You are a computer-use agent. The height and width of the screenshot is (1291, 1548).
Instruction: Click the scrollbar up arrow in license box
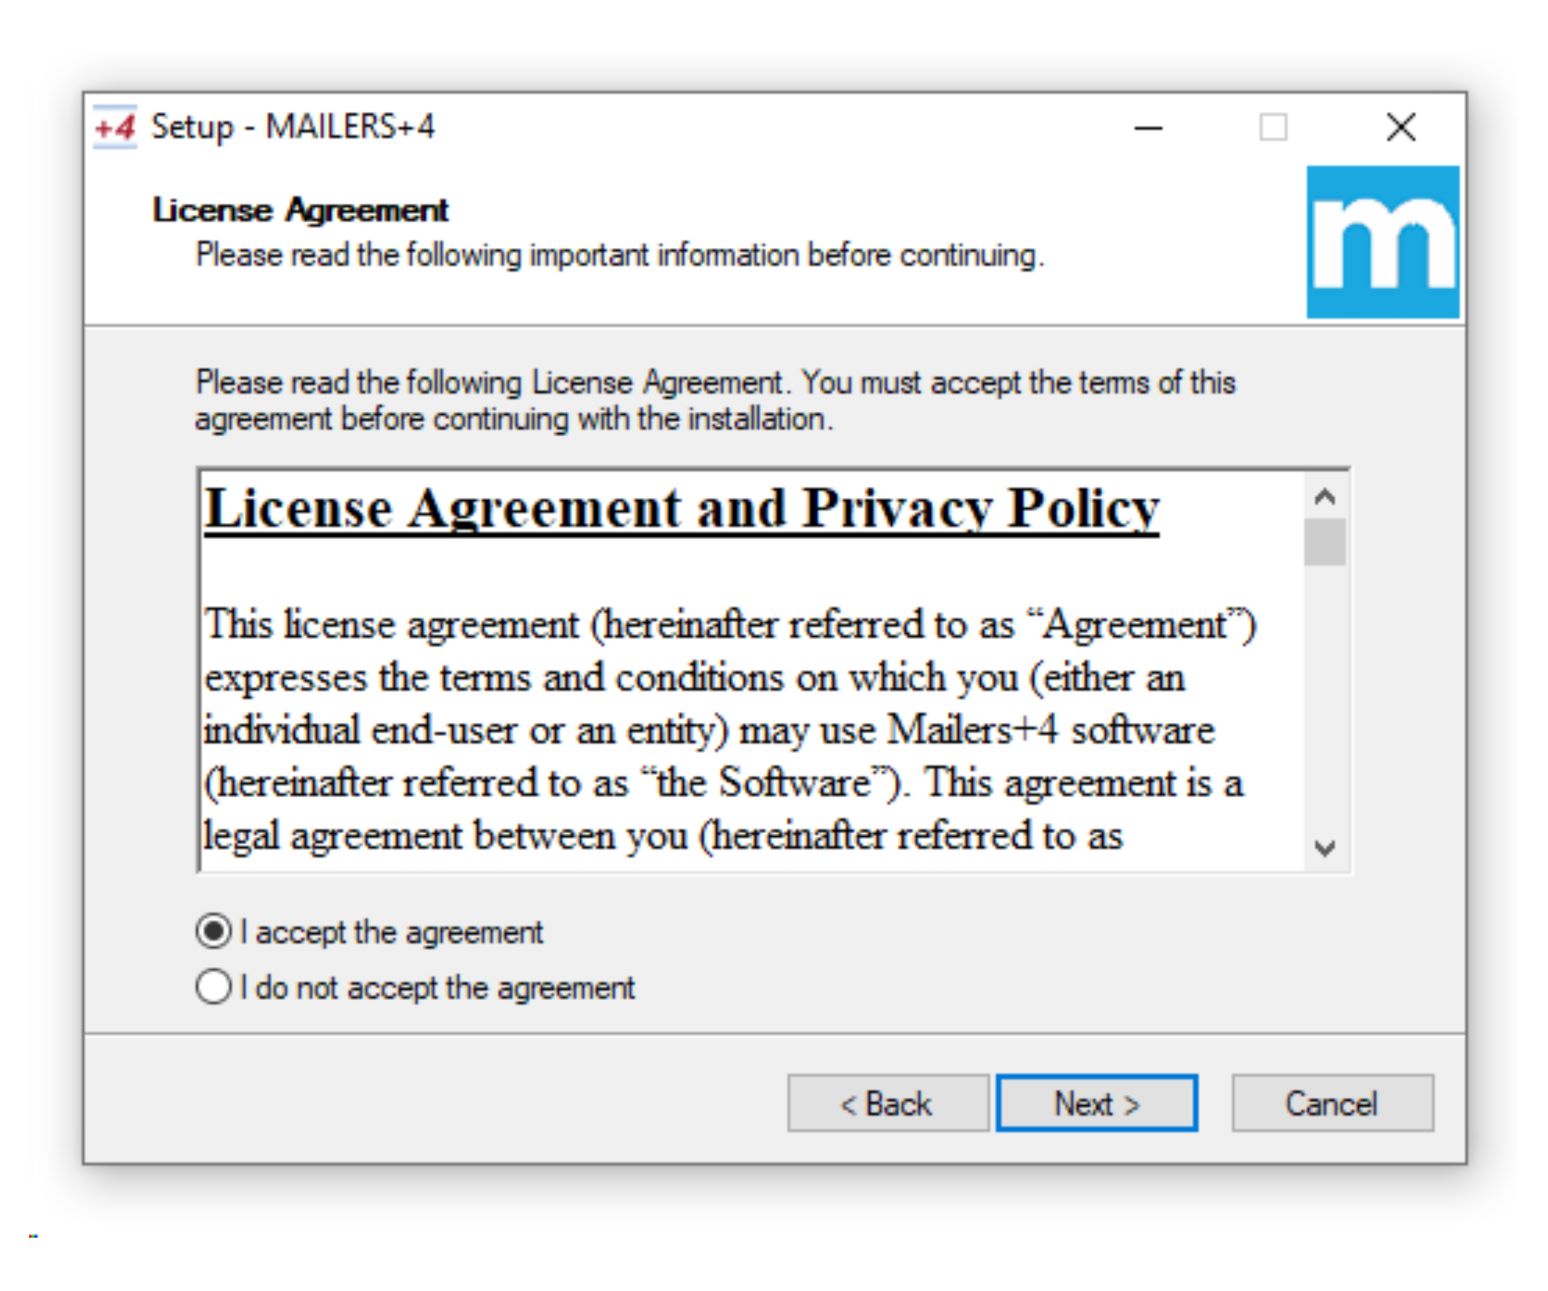point(1325,496)
